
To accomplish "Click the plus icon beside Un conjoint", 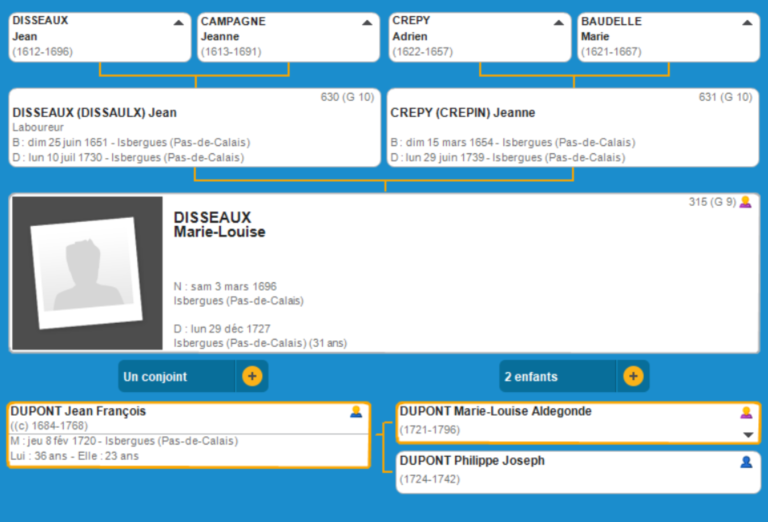I will click(252, 377).
